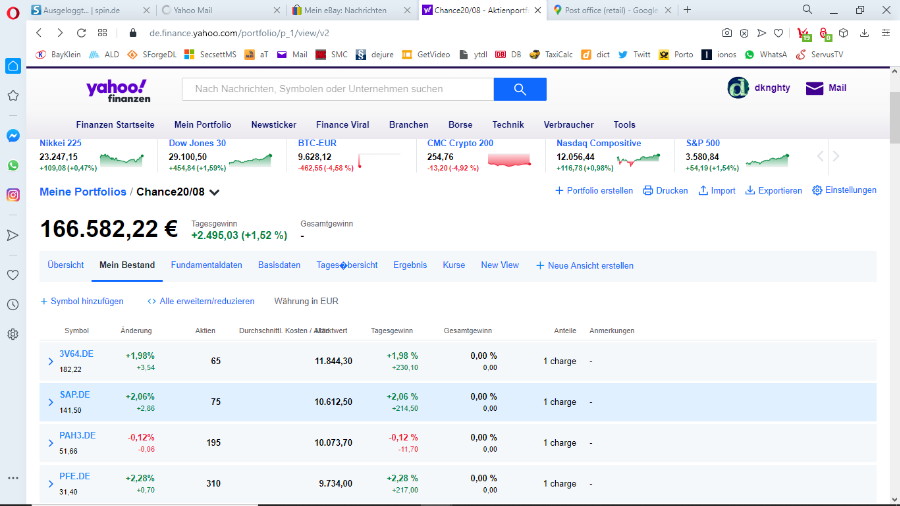Click the Yahoo Mail envelope icon
Screen dimensions: 900x506
[x=814, y=88]
